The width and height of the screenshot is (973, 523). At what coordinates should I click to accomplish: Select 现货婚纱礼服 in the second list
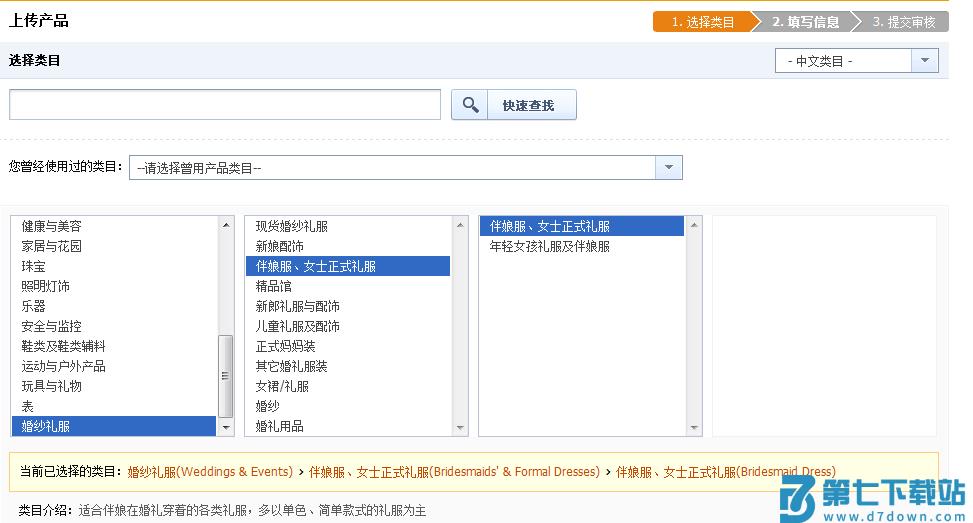292,226
